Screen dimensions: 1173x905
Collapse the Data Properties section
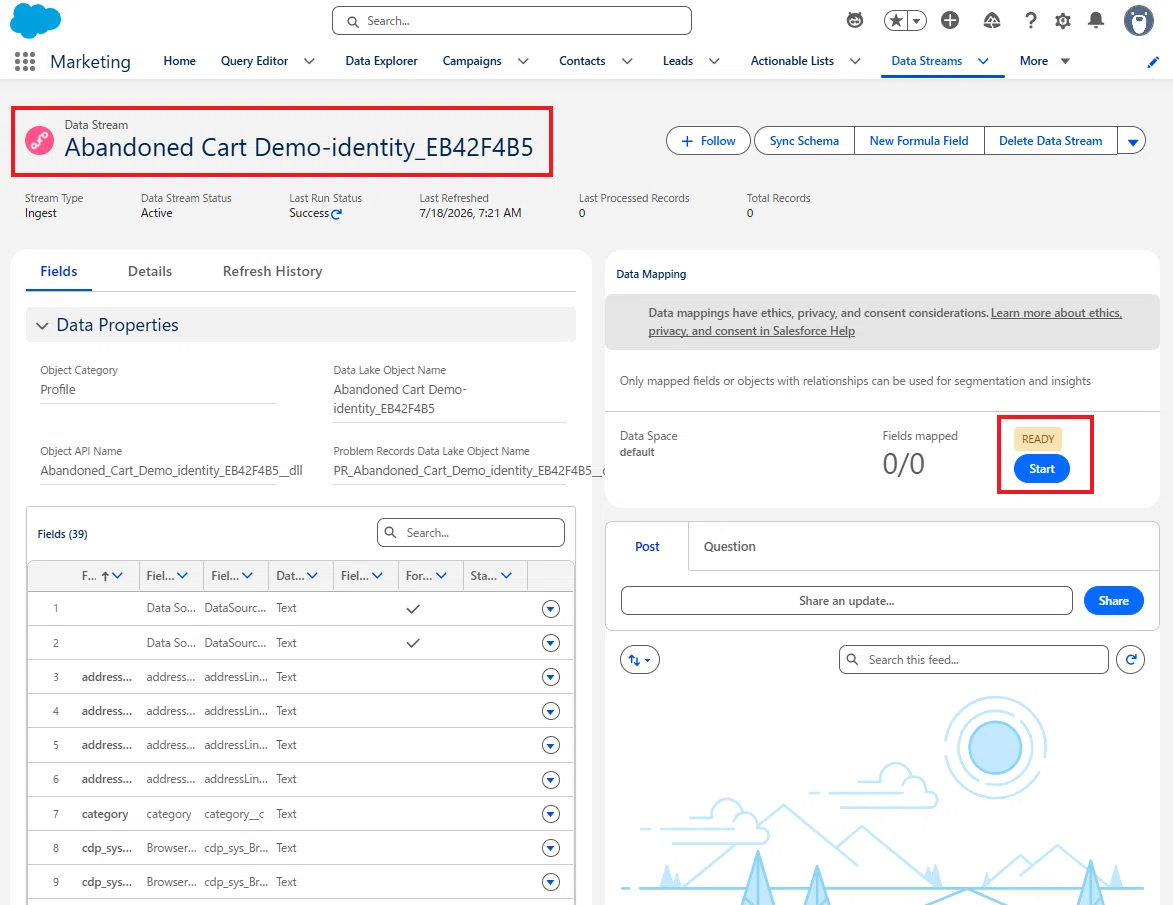(43, 325)
